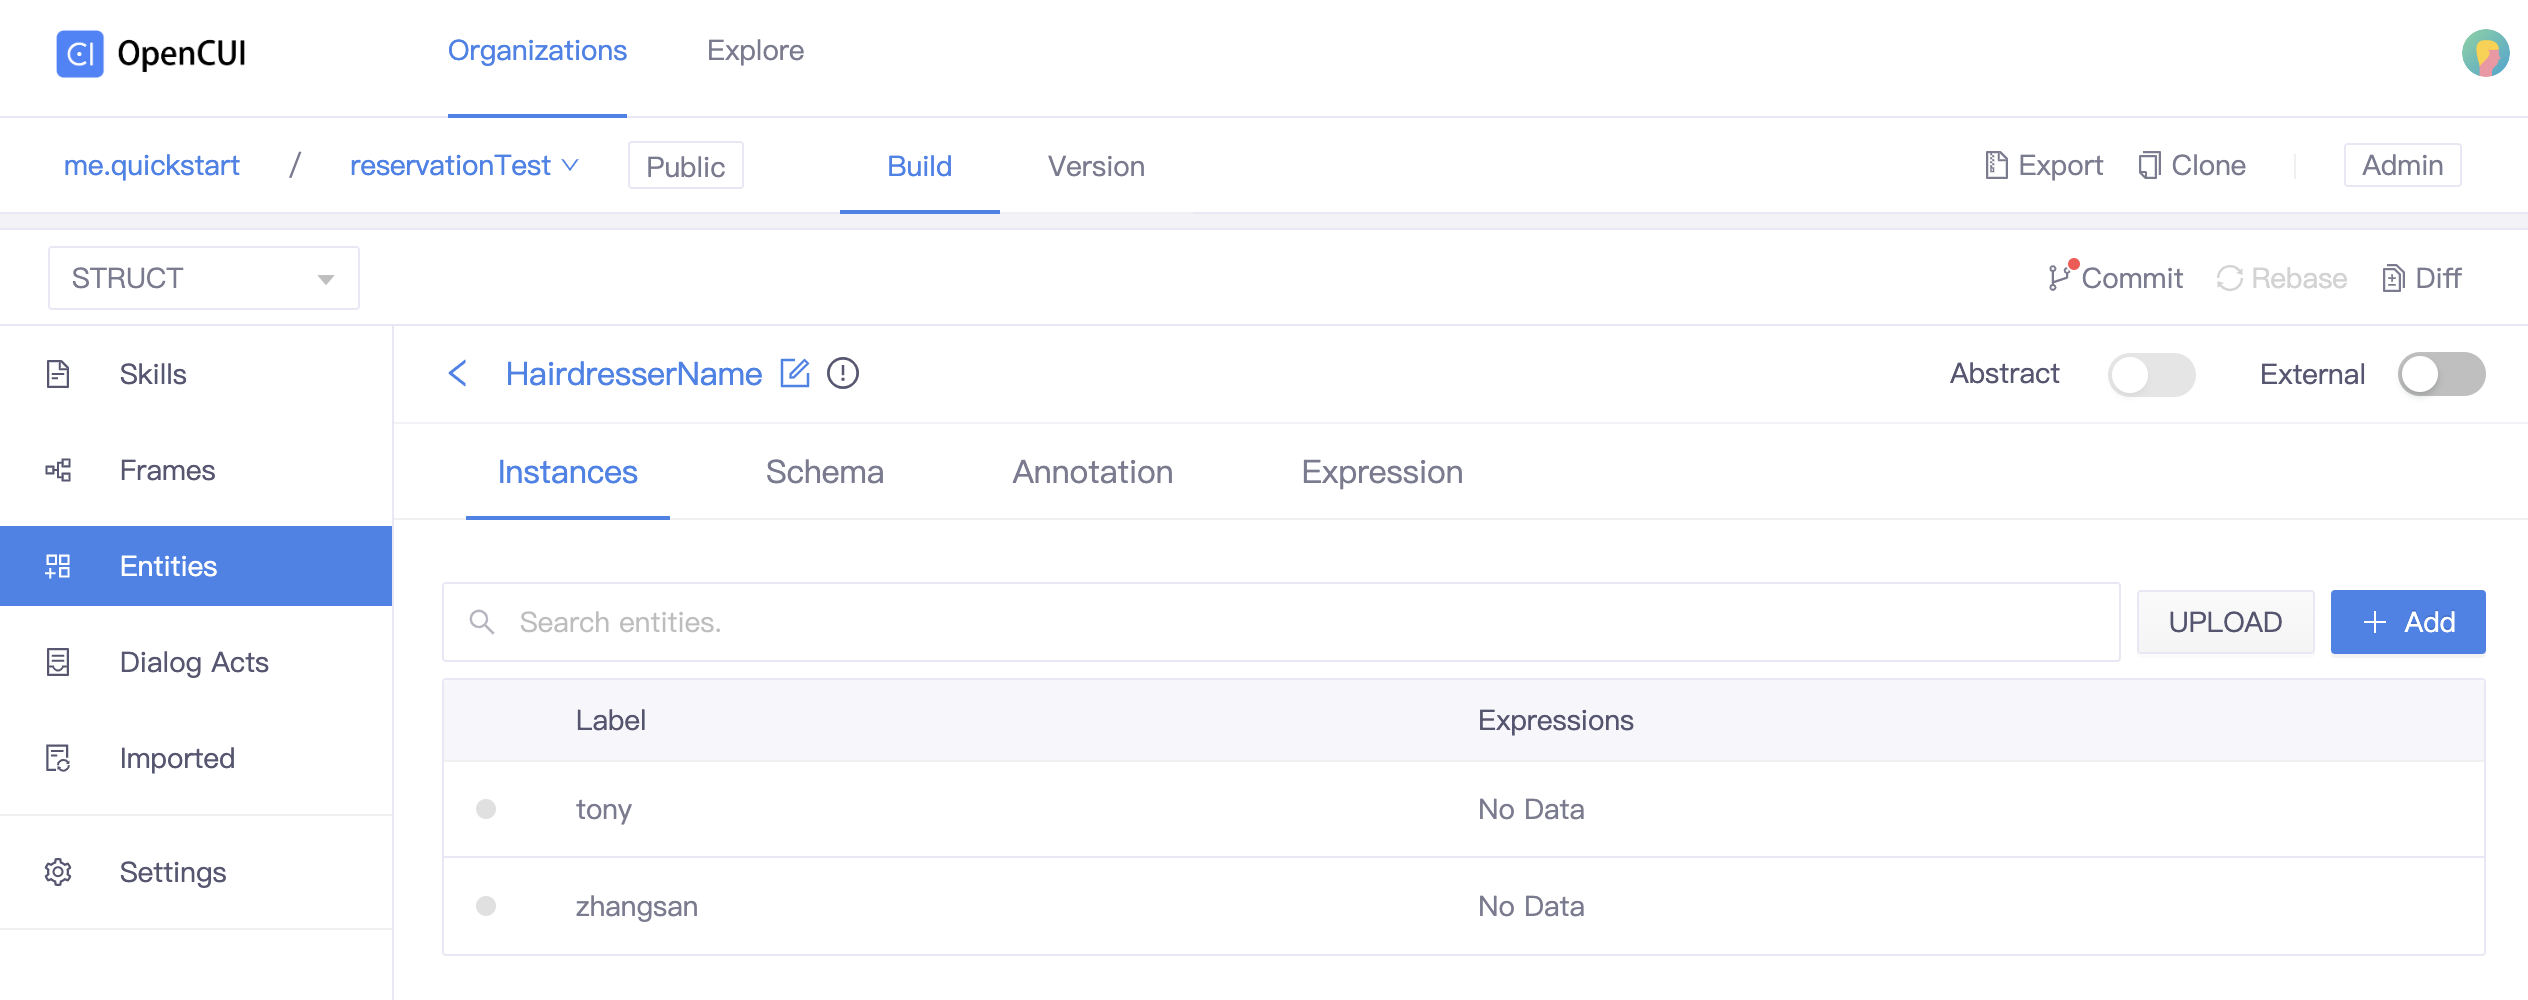Select the tony row status dot
This screenshot has width=2528, height=1000.
point(486,809)
